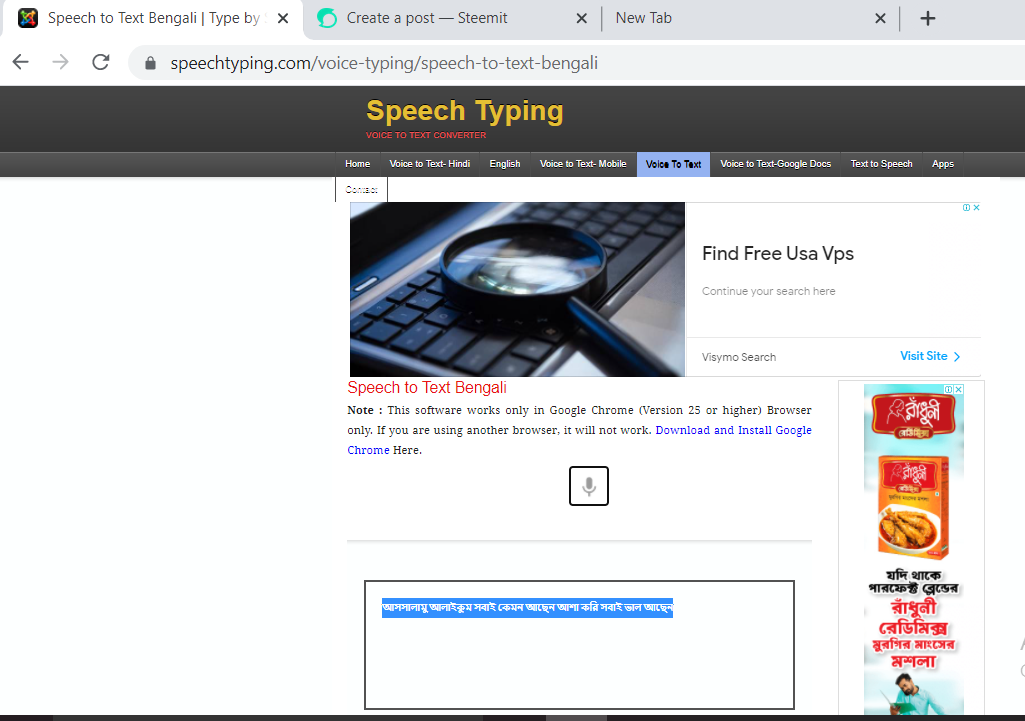Image resolution: width=1025 pixels, height=721 pixels.
Task: Close the Create a post Steemit tab
Action: pos(581,18)
